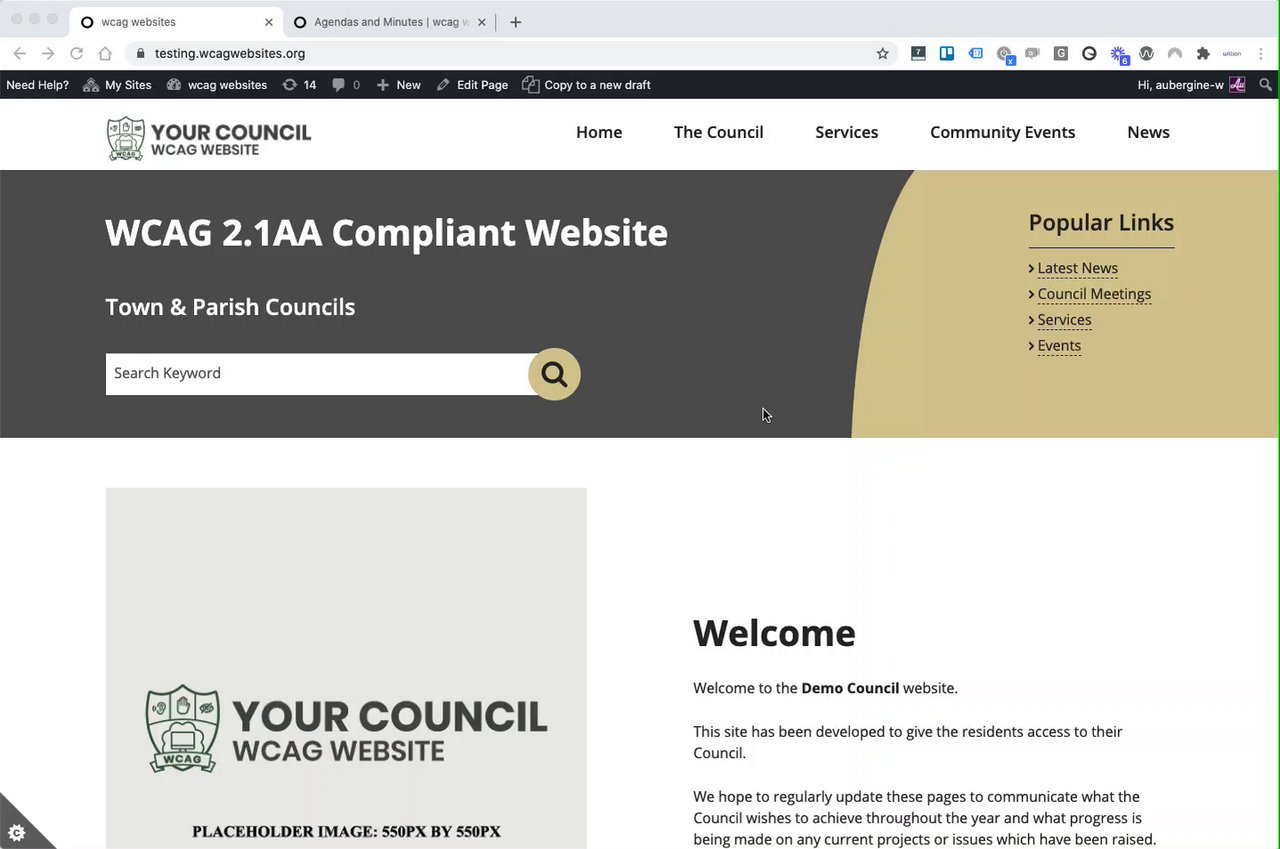
Task: Focus the Search Keyword input field
Action: point(318,374)
